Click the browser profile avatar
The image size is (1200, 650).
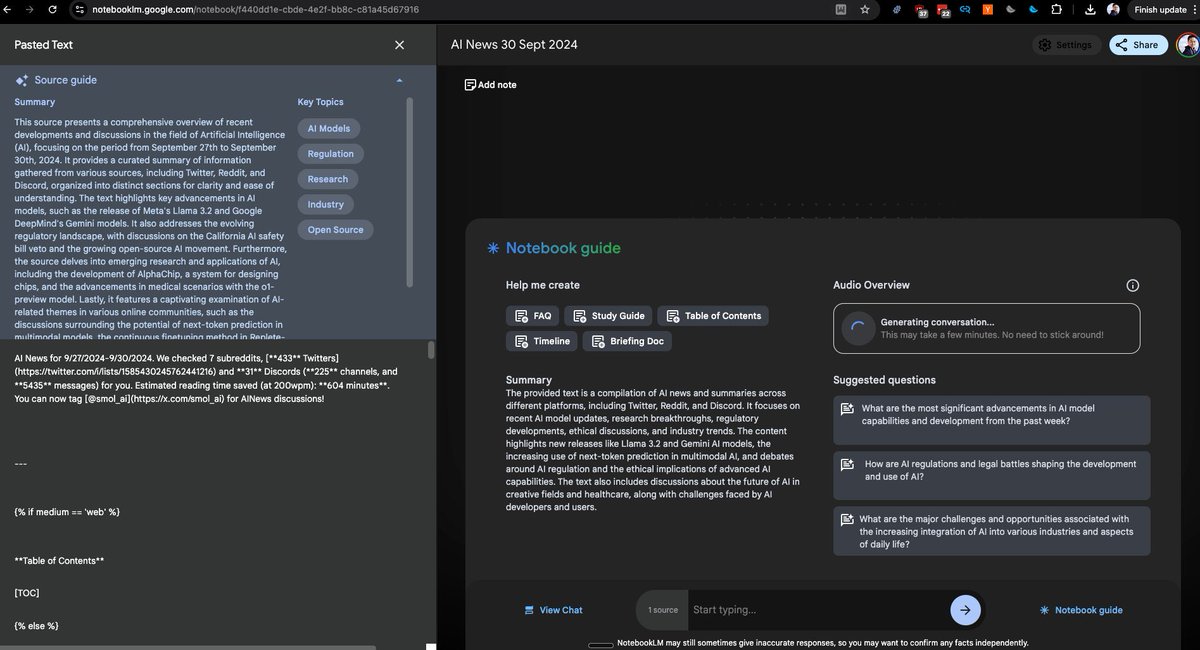[1113, 9]
